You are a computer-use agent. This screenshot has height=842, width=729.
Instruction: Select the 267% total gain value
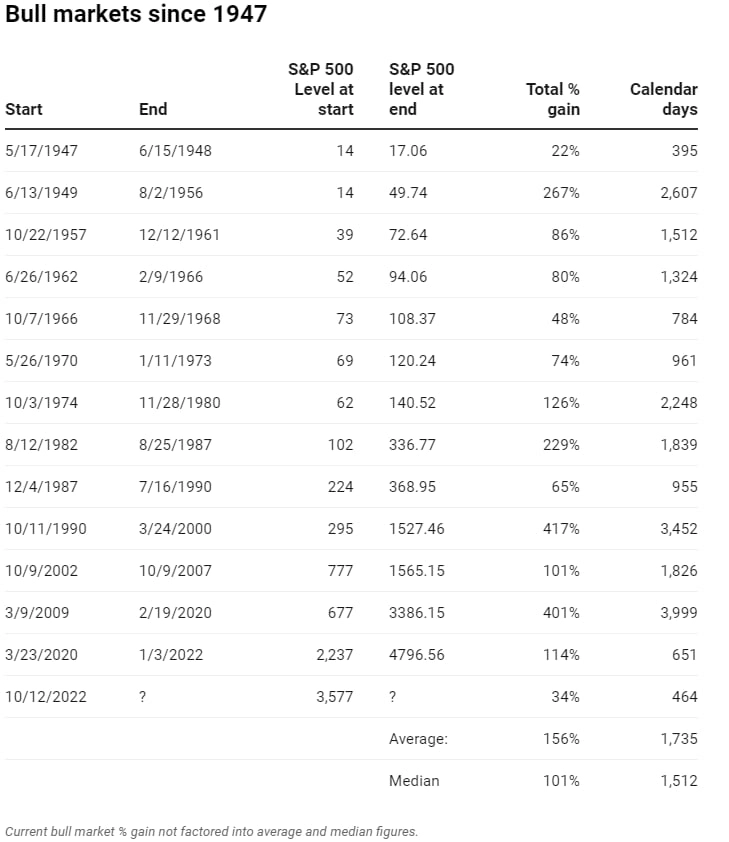tap(562, 193)
